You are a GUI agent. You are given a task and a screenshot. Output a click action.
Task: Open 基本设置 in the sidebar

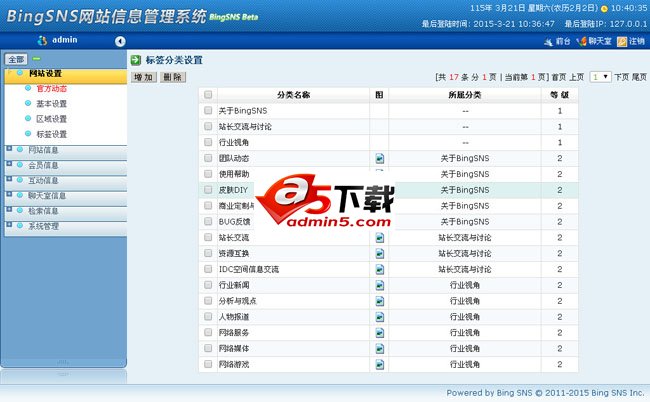click(x=51, y=104)
